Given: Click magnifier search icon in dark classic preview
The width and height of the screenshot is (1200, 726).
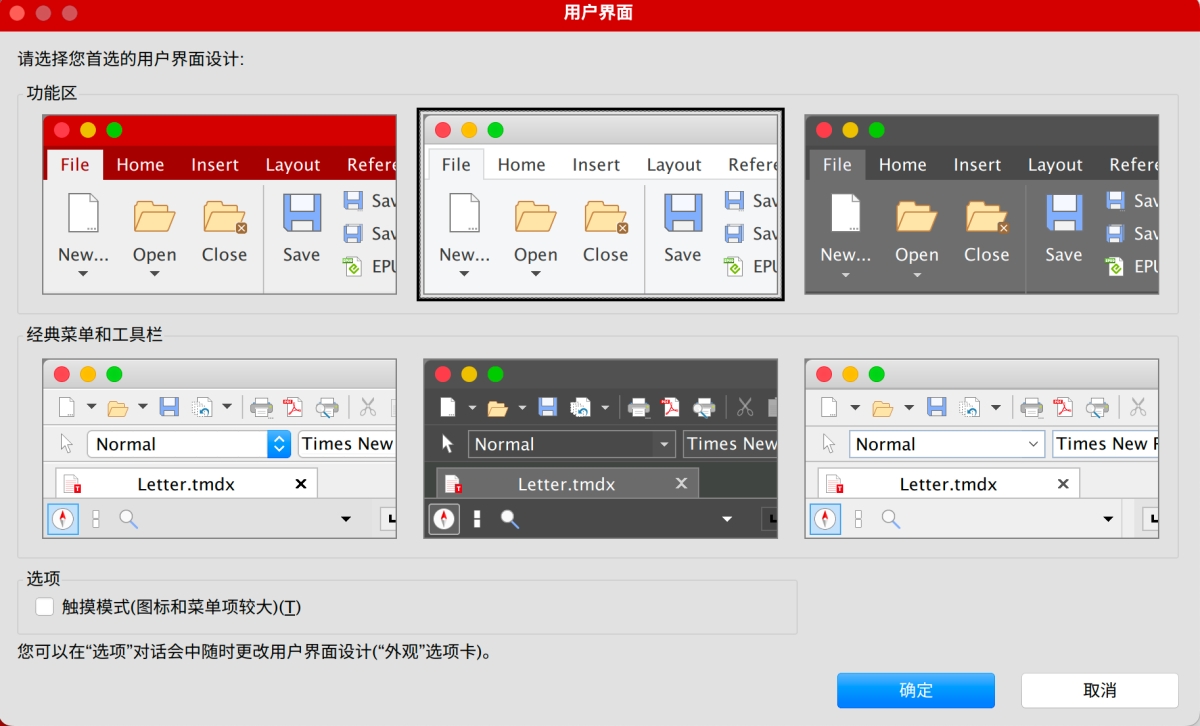Looking at the screenshot, I should [x=510, y=519].
